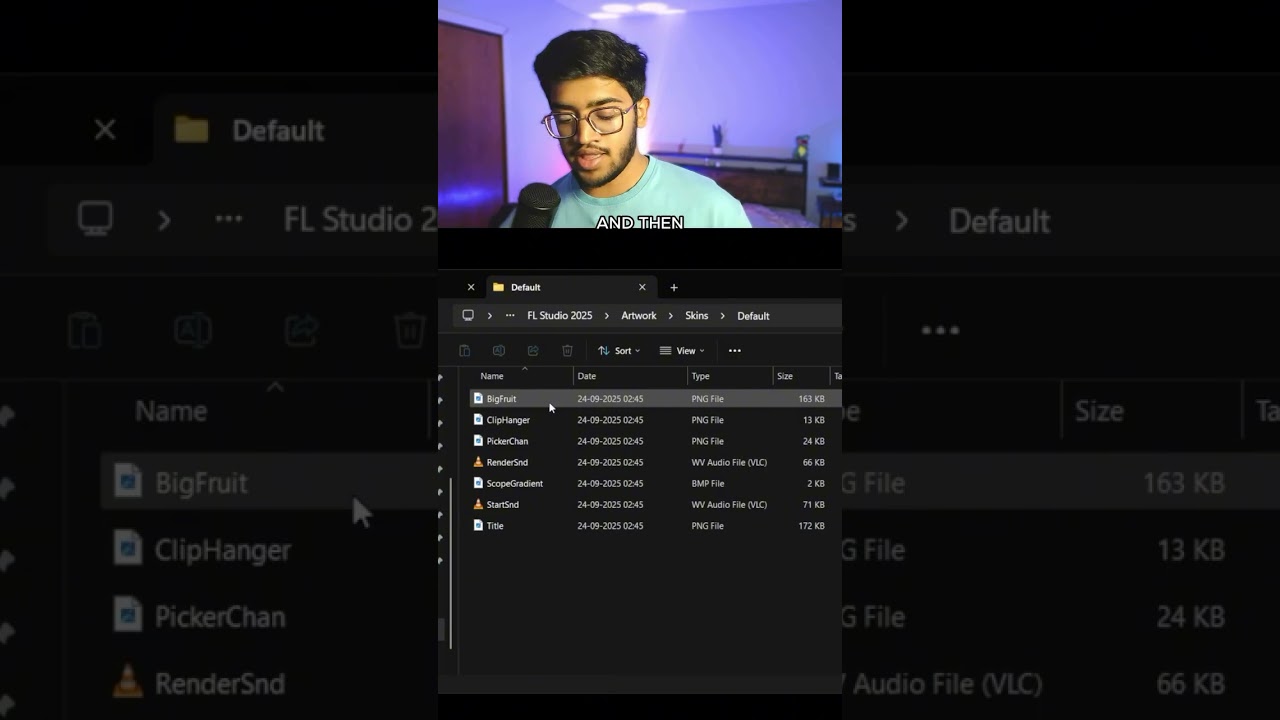
Task: Click the Paste clipboard icon in Explorer toolbar
Action: click(x=464, y=351)
